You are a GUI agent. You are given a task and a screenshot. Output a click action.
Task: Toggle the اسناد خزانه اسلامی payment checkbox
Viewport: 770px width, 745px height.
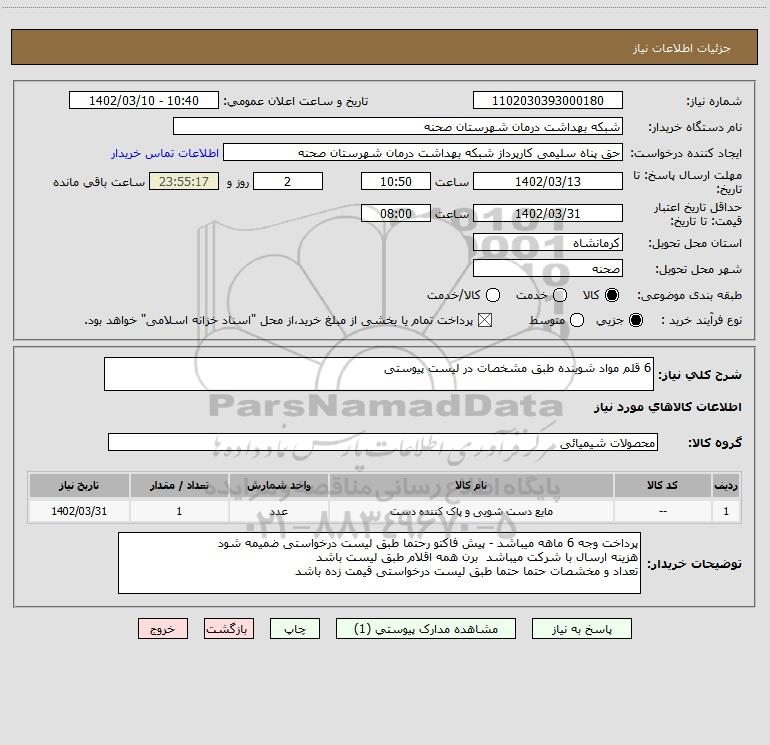(x=485, y=320)
